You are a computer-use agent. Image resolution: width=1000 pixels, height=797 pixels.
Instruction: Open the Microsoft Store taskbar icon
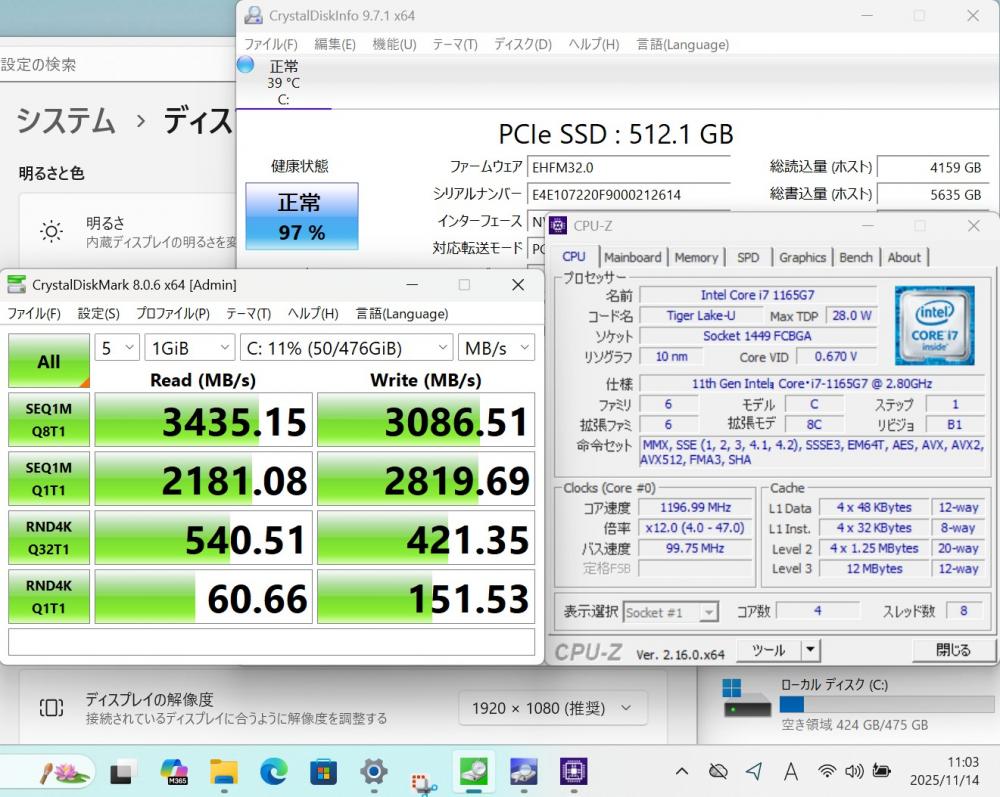click(323, 771)
